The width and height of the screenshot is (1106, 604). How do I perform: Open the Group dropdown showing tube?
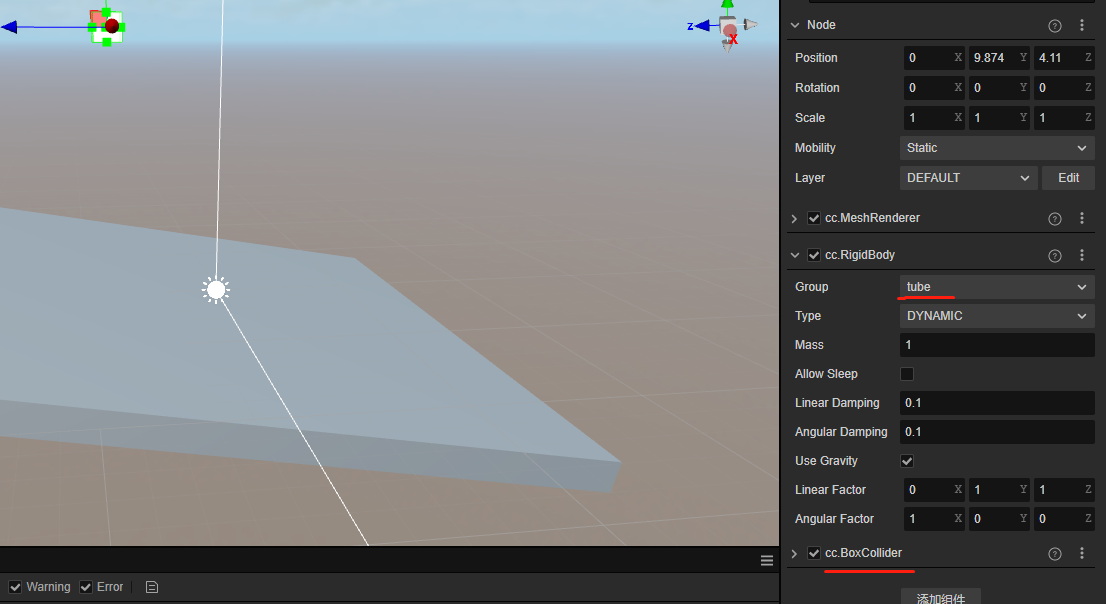coord(997,286)
